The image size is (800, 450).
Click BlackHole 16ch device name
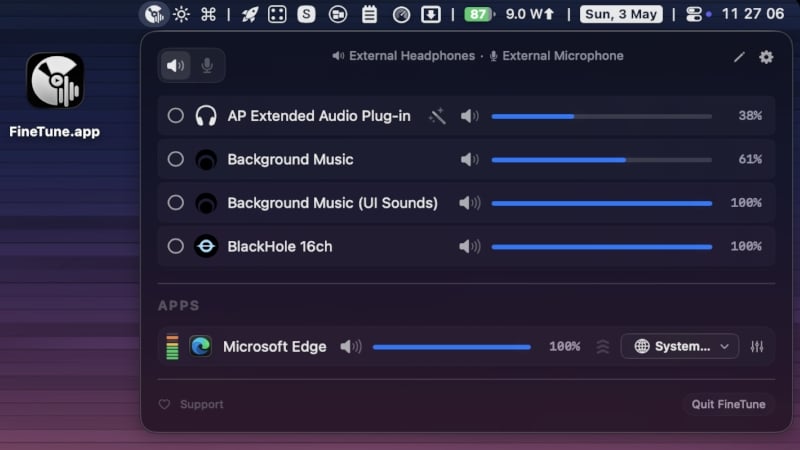click(280, 246)
